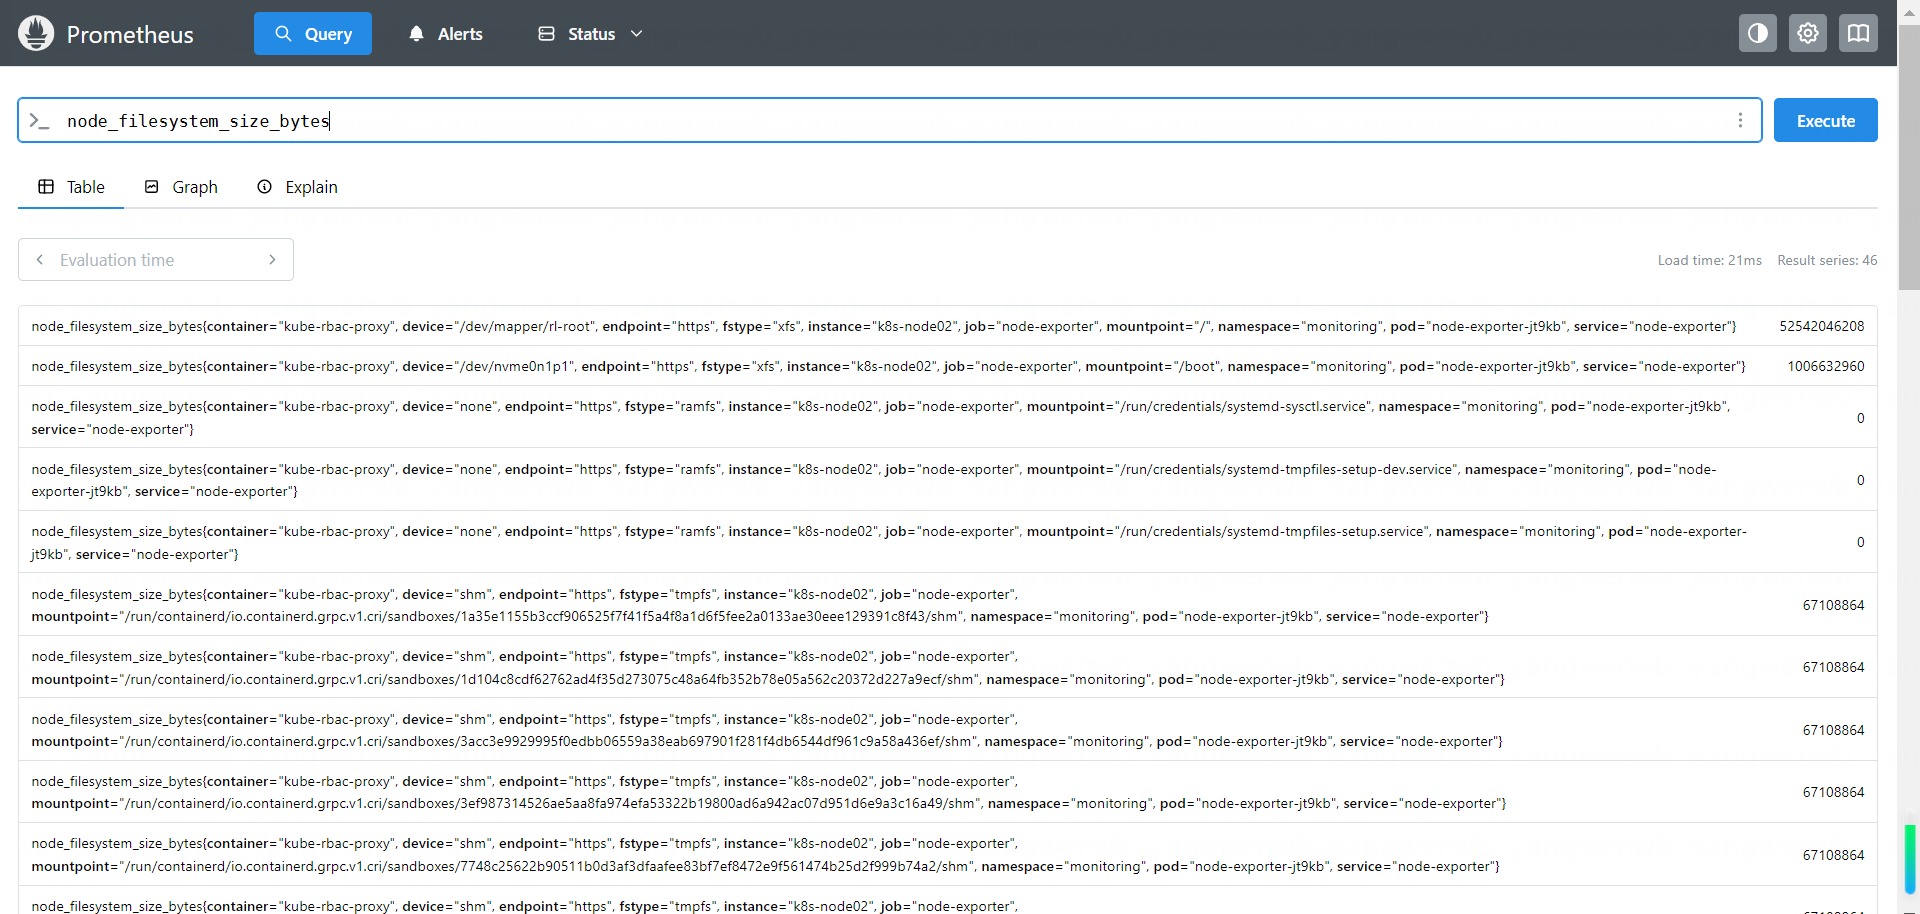
Task: Open the Query page
Action: [312, 34]
